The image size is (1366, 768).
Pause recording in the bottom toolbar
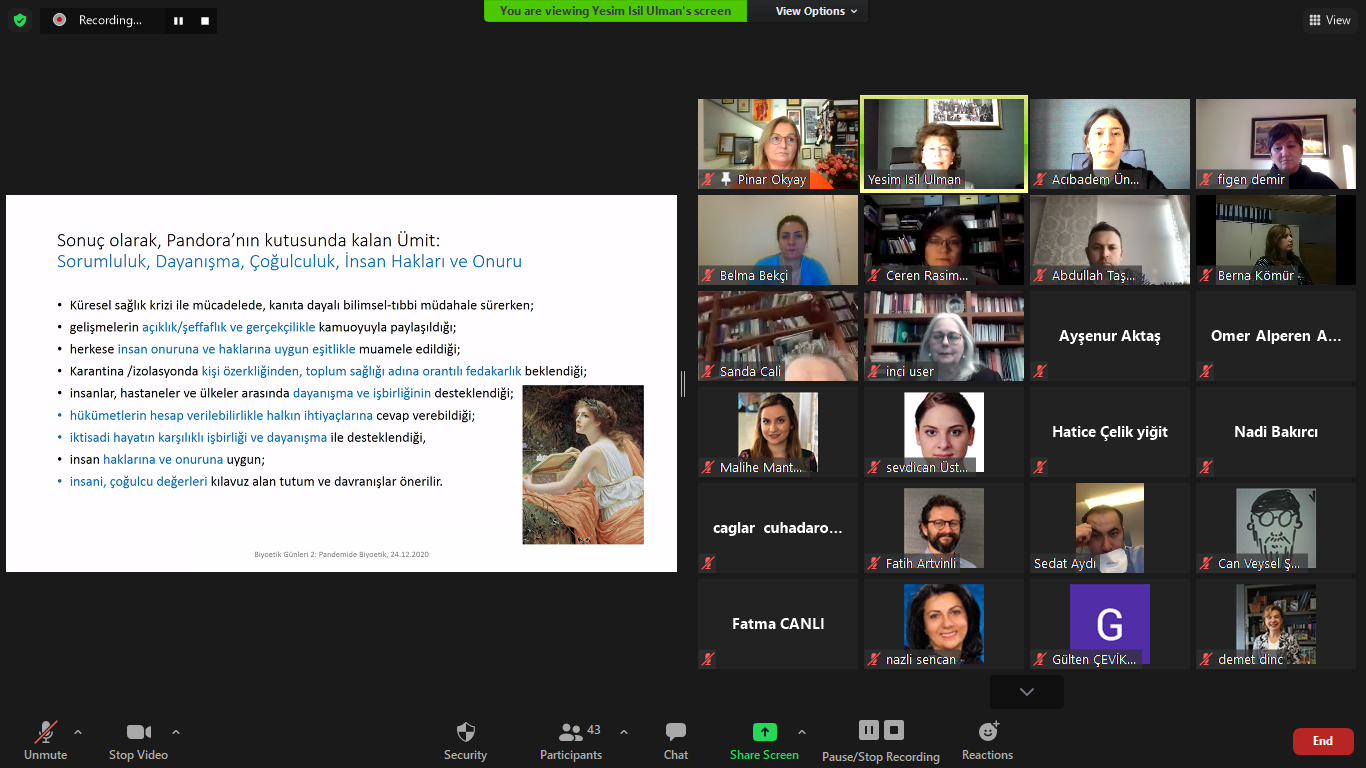[868, 730]
